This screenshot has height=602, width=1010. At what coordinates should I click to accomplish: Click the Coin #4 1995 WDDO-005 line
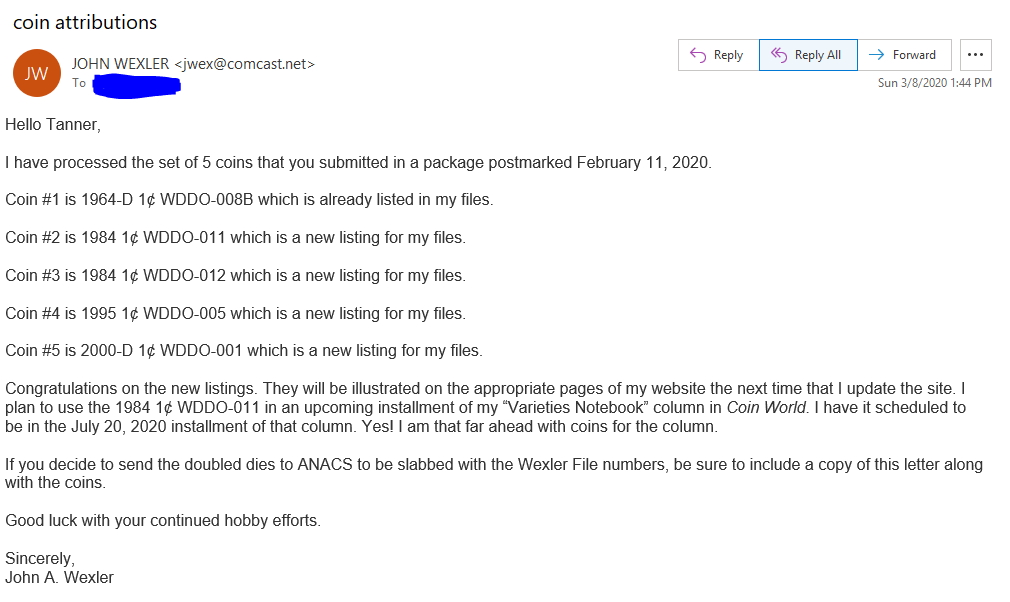(x=235, y=314)
